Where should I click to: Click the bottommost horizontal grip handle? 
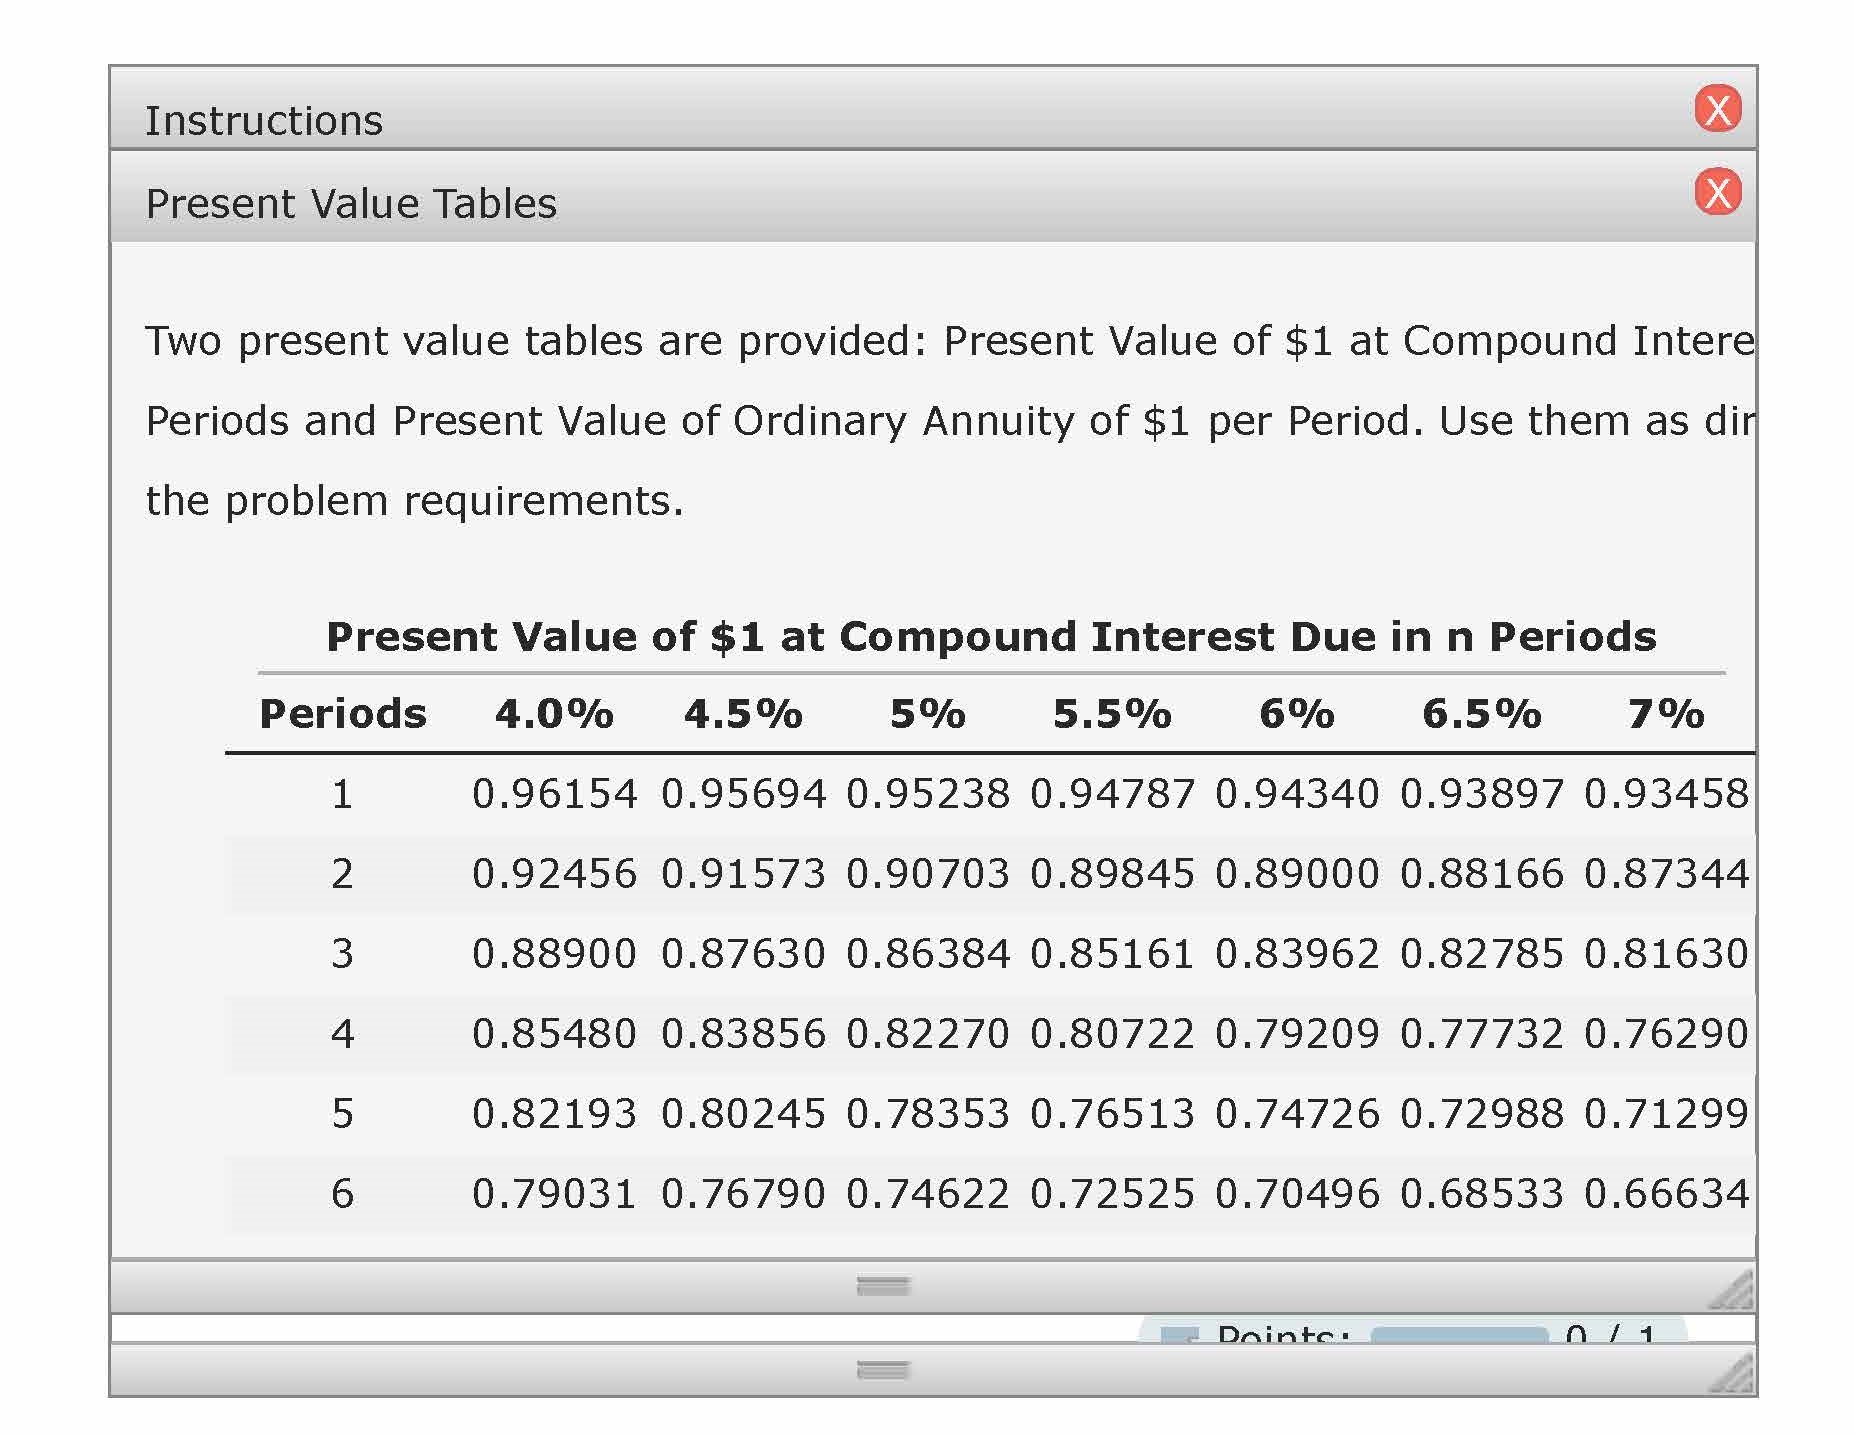883,1370
